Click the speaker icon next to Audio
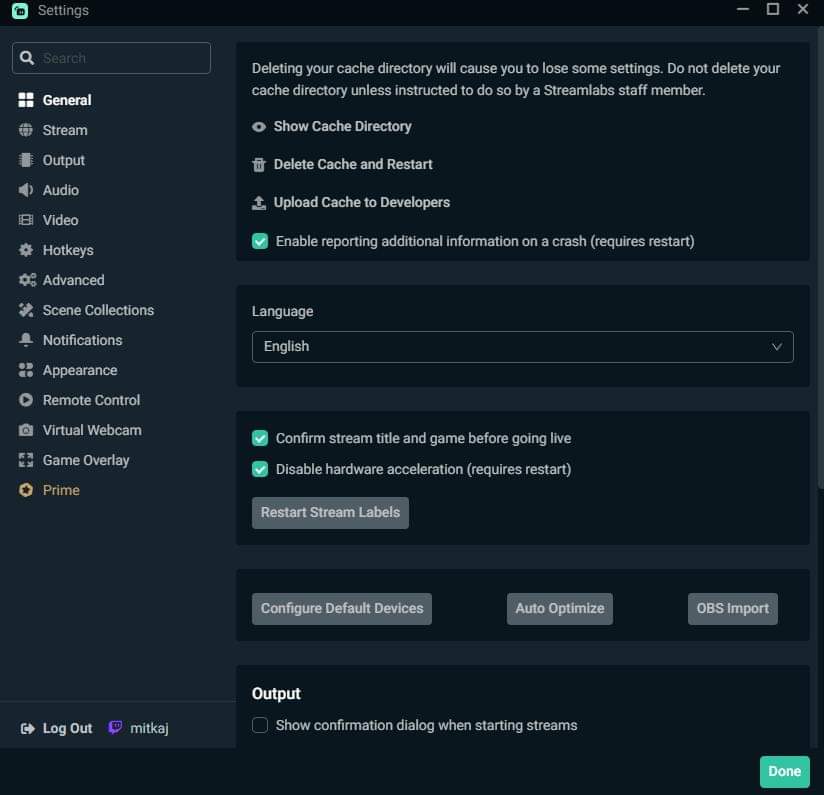This screenshot has width=824, height=795. pos(26,190)
